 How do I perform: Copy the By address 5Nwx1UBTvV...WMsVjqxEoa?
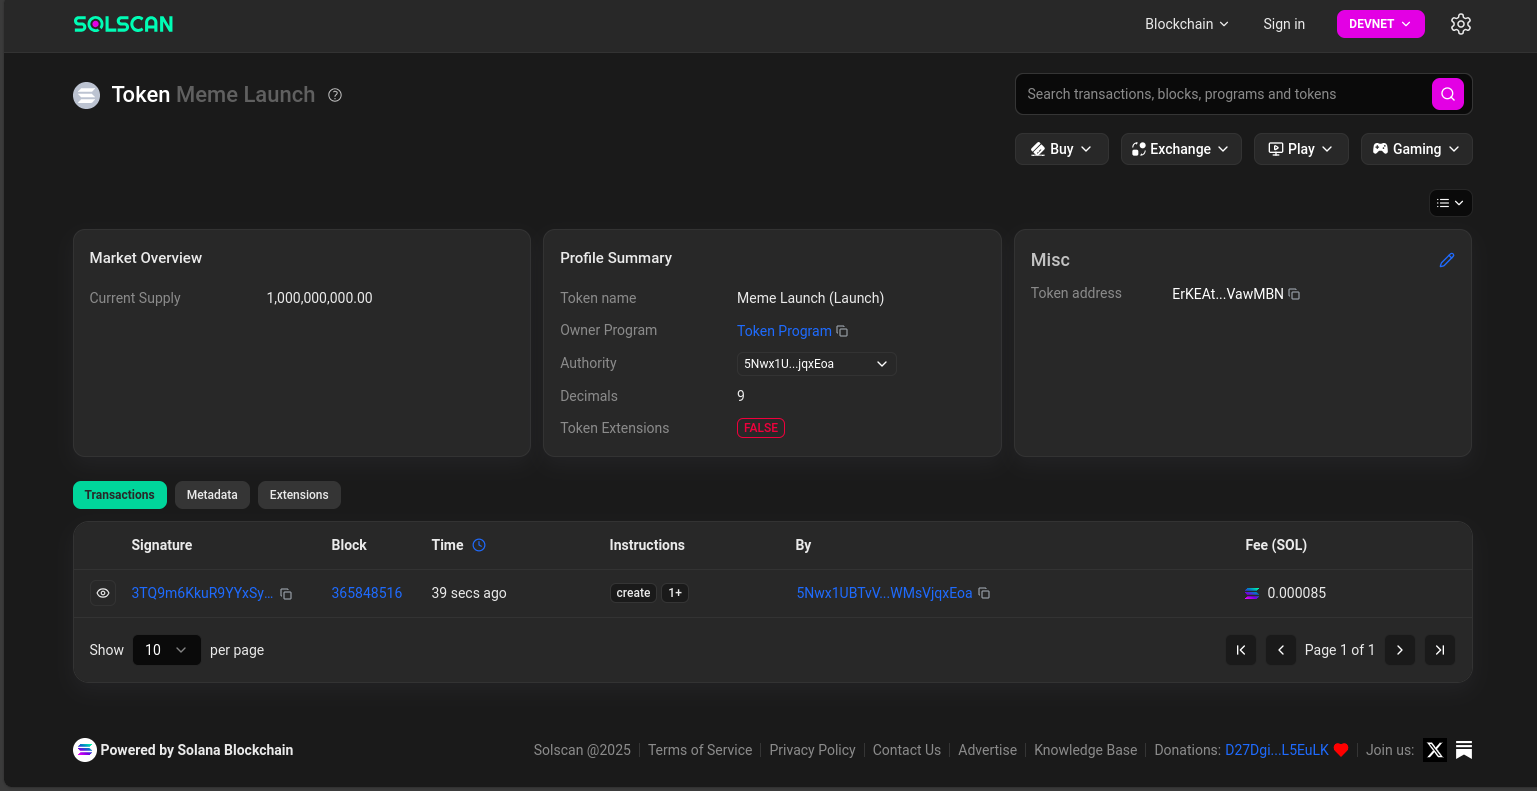click(984, 594)
